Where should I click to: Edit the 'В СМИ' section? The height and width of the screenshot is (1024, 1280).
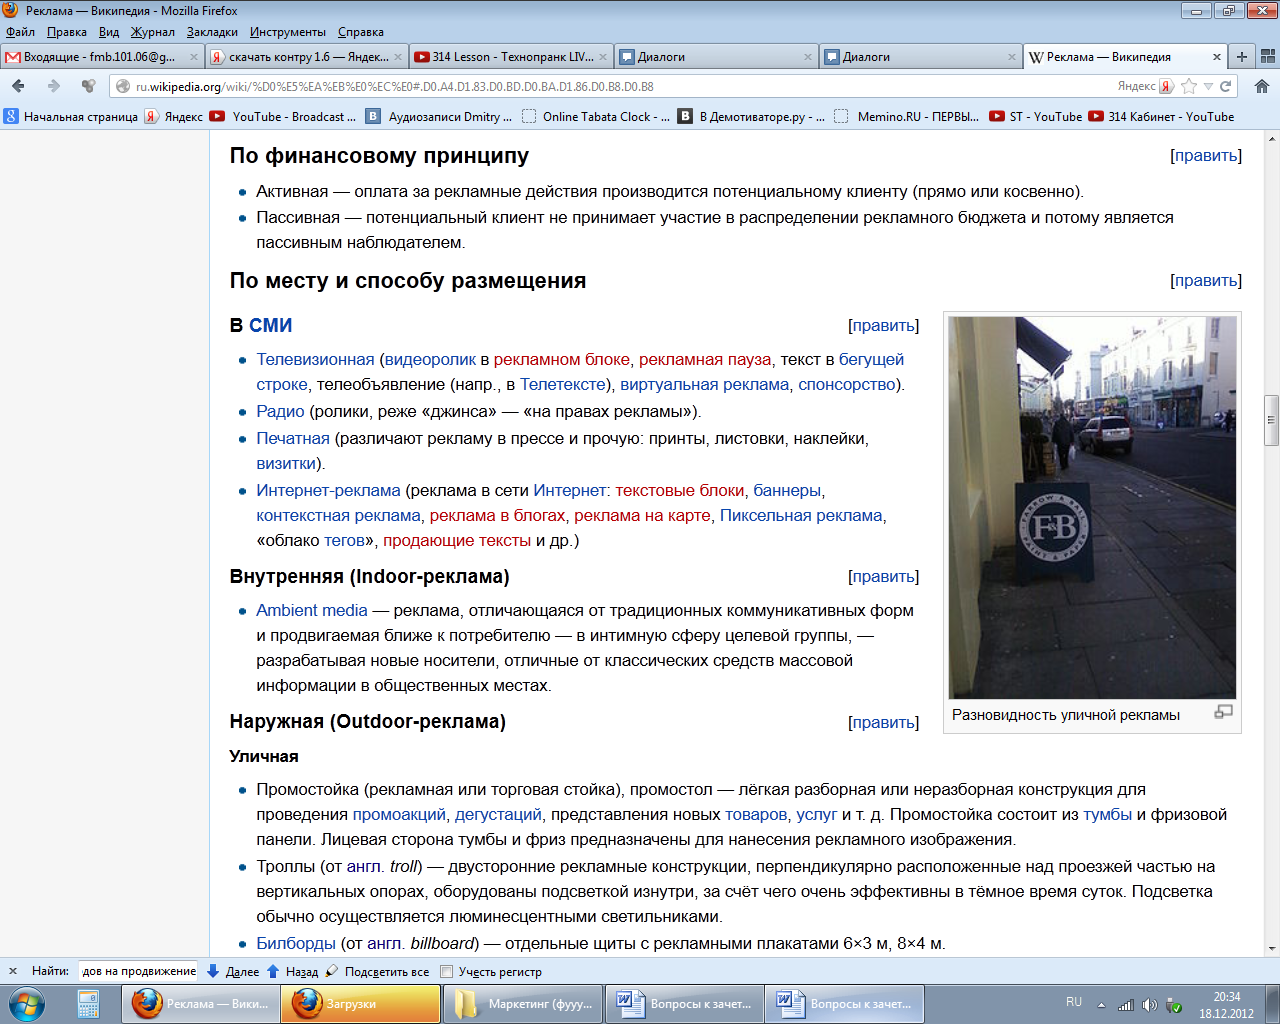pyautogui.click(x=883, y=326)
